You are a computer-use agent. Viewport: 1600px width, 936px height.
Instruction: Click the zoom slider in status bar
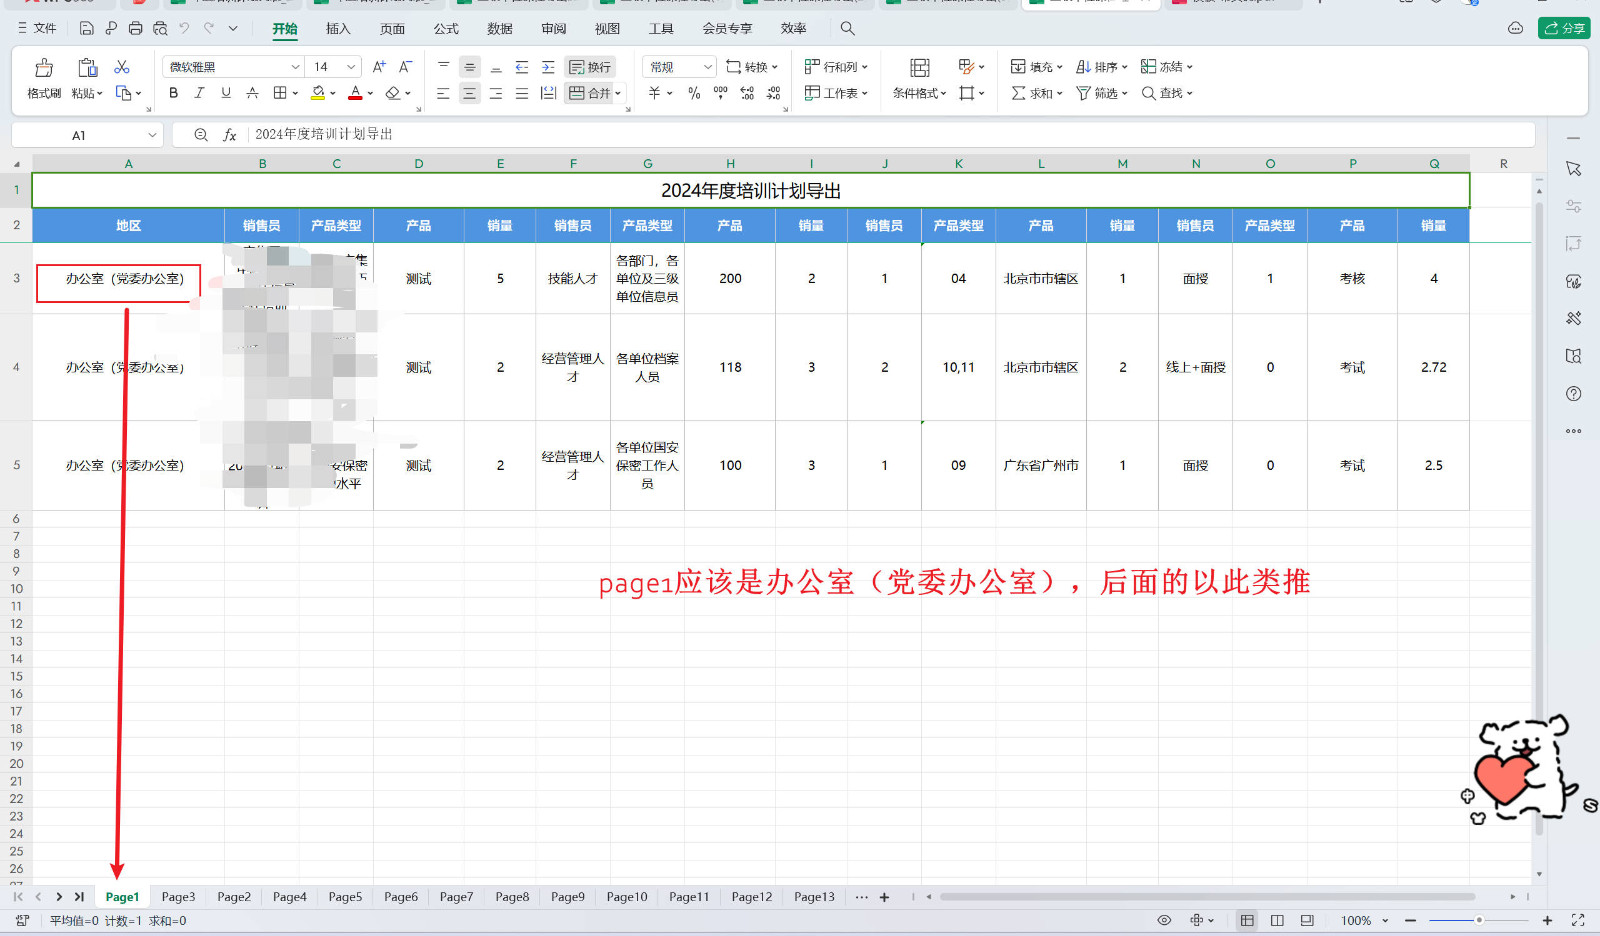pos(1479,920)
